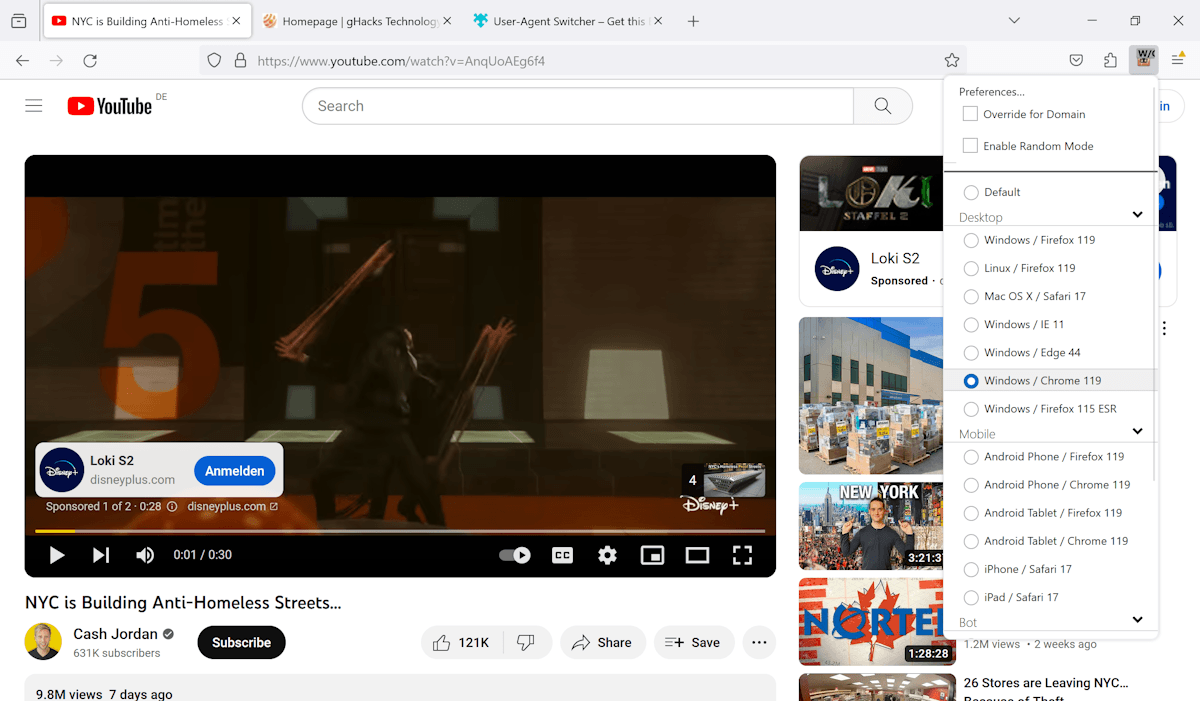Screen dimensions: 1200x701
Task: Click the video progress bar
Action: [400, 531]
